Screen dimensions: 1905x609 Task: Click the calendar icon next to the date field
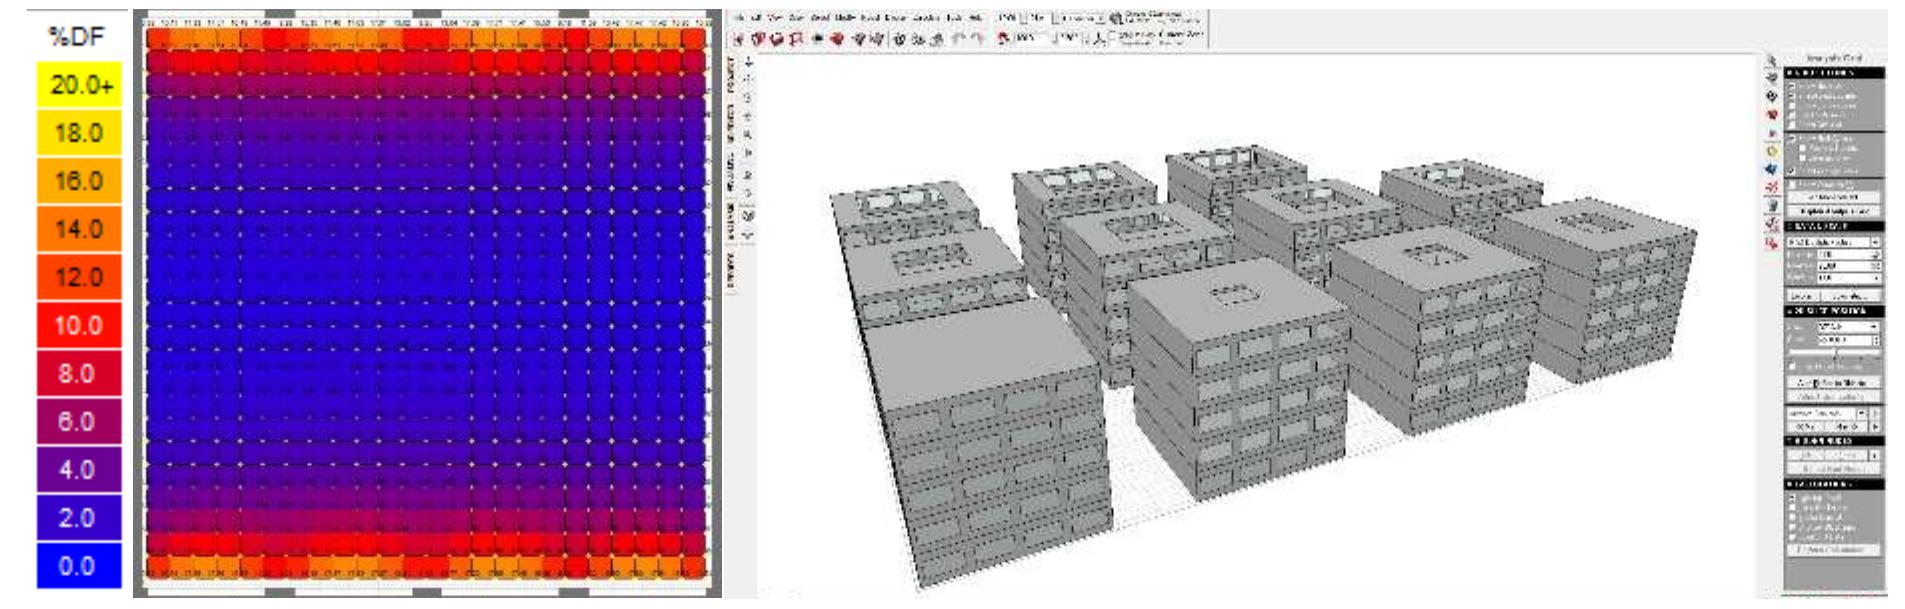click(1116, 18)
